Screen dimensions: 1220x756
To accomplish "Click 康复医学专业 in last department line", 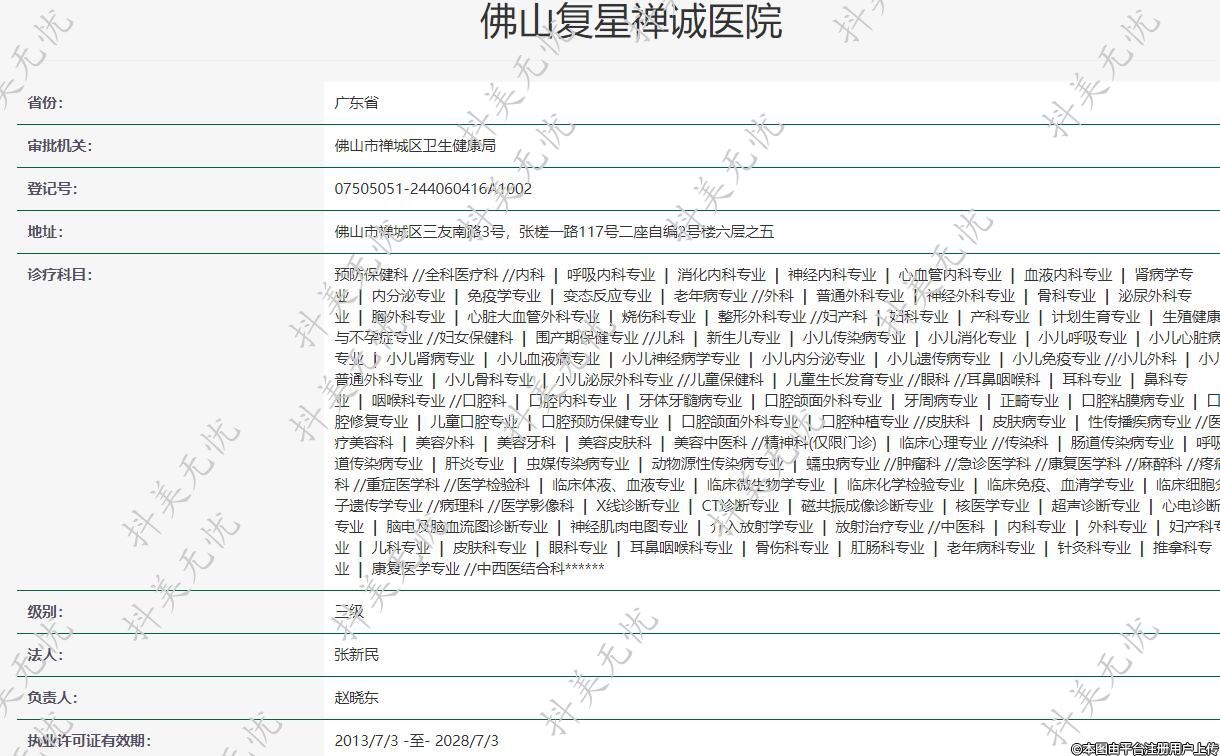I will tap(415, 569).
